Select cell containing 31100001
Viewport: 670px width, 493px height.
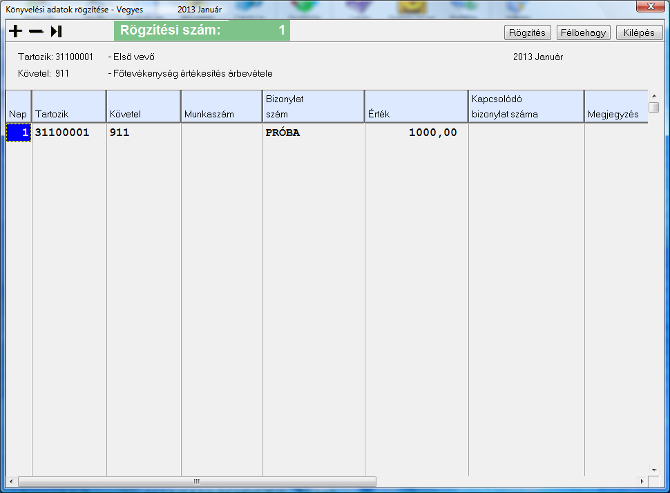(x=69, y=132)
